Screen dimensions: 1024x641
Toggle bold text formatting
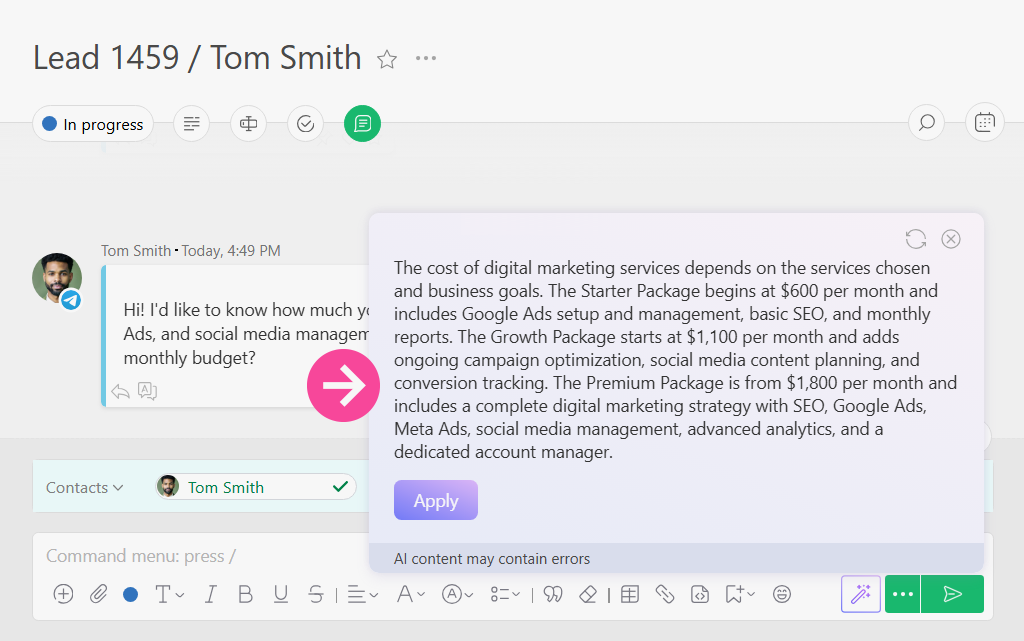coord(246,594)
